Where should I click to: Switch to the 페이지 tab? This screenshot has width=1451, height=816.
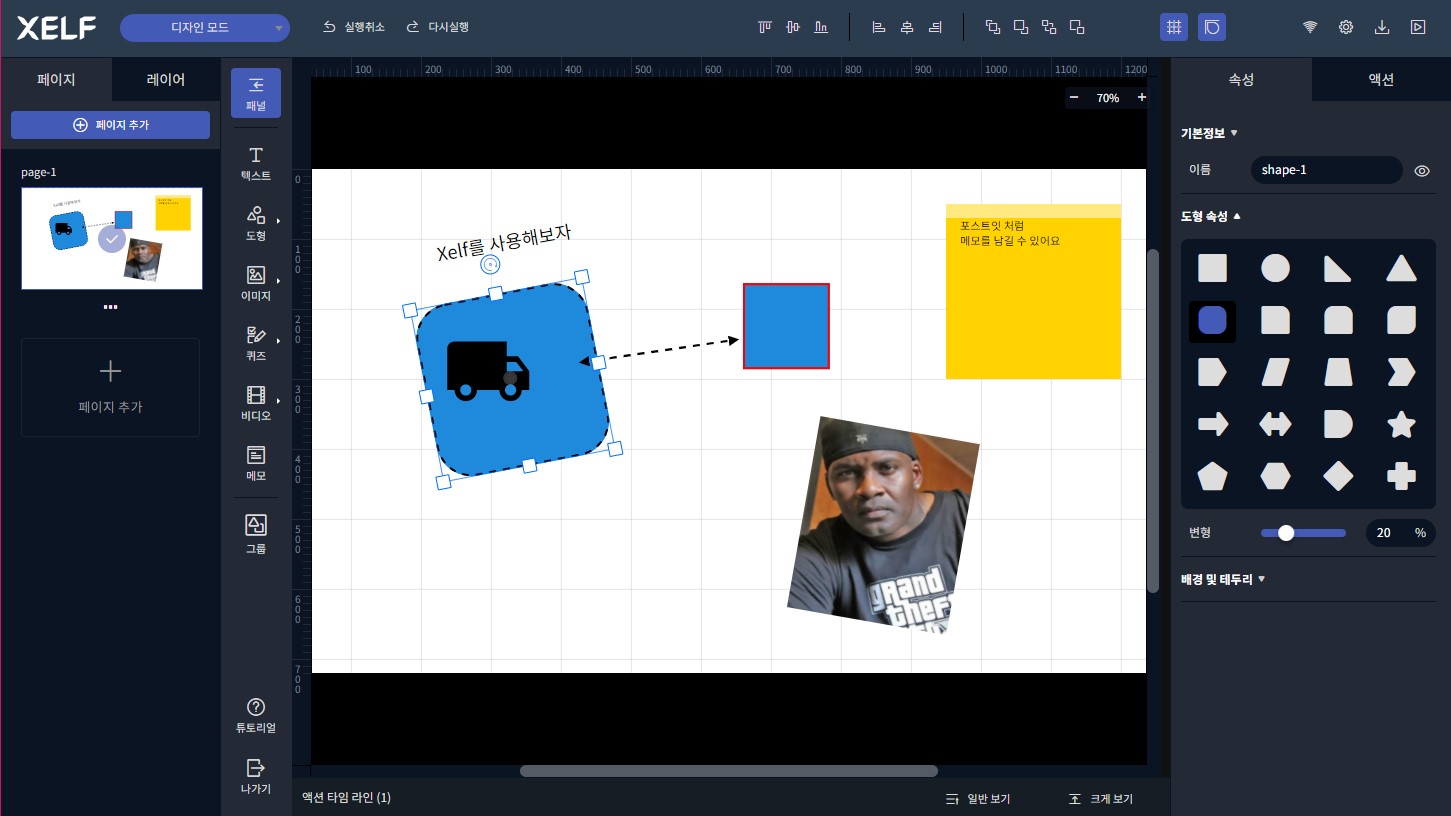pos(56,79)
